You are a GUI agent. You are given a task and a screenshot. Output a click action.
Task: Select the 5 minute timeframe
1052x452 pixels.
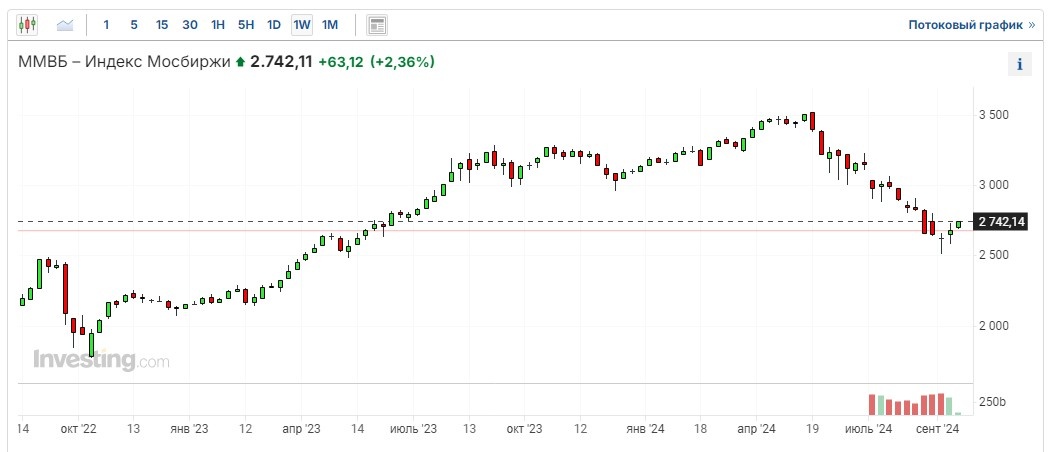point(134,25)
